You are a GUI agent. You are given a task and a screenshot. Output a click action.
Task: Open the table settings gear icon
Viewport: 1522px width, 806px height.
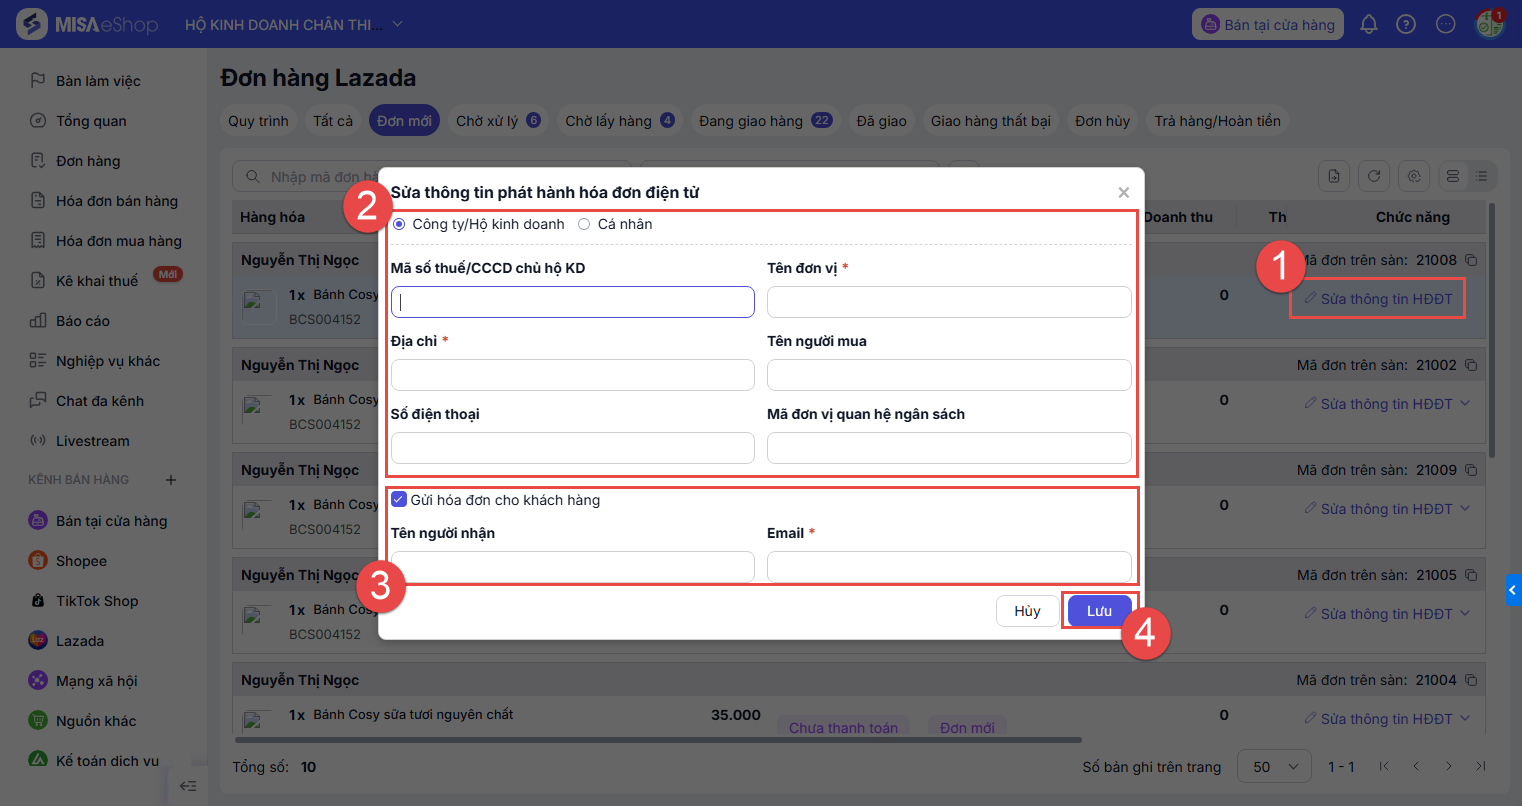point(1414,176)
